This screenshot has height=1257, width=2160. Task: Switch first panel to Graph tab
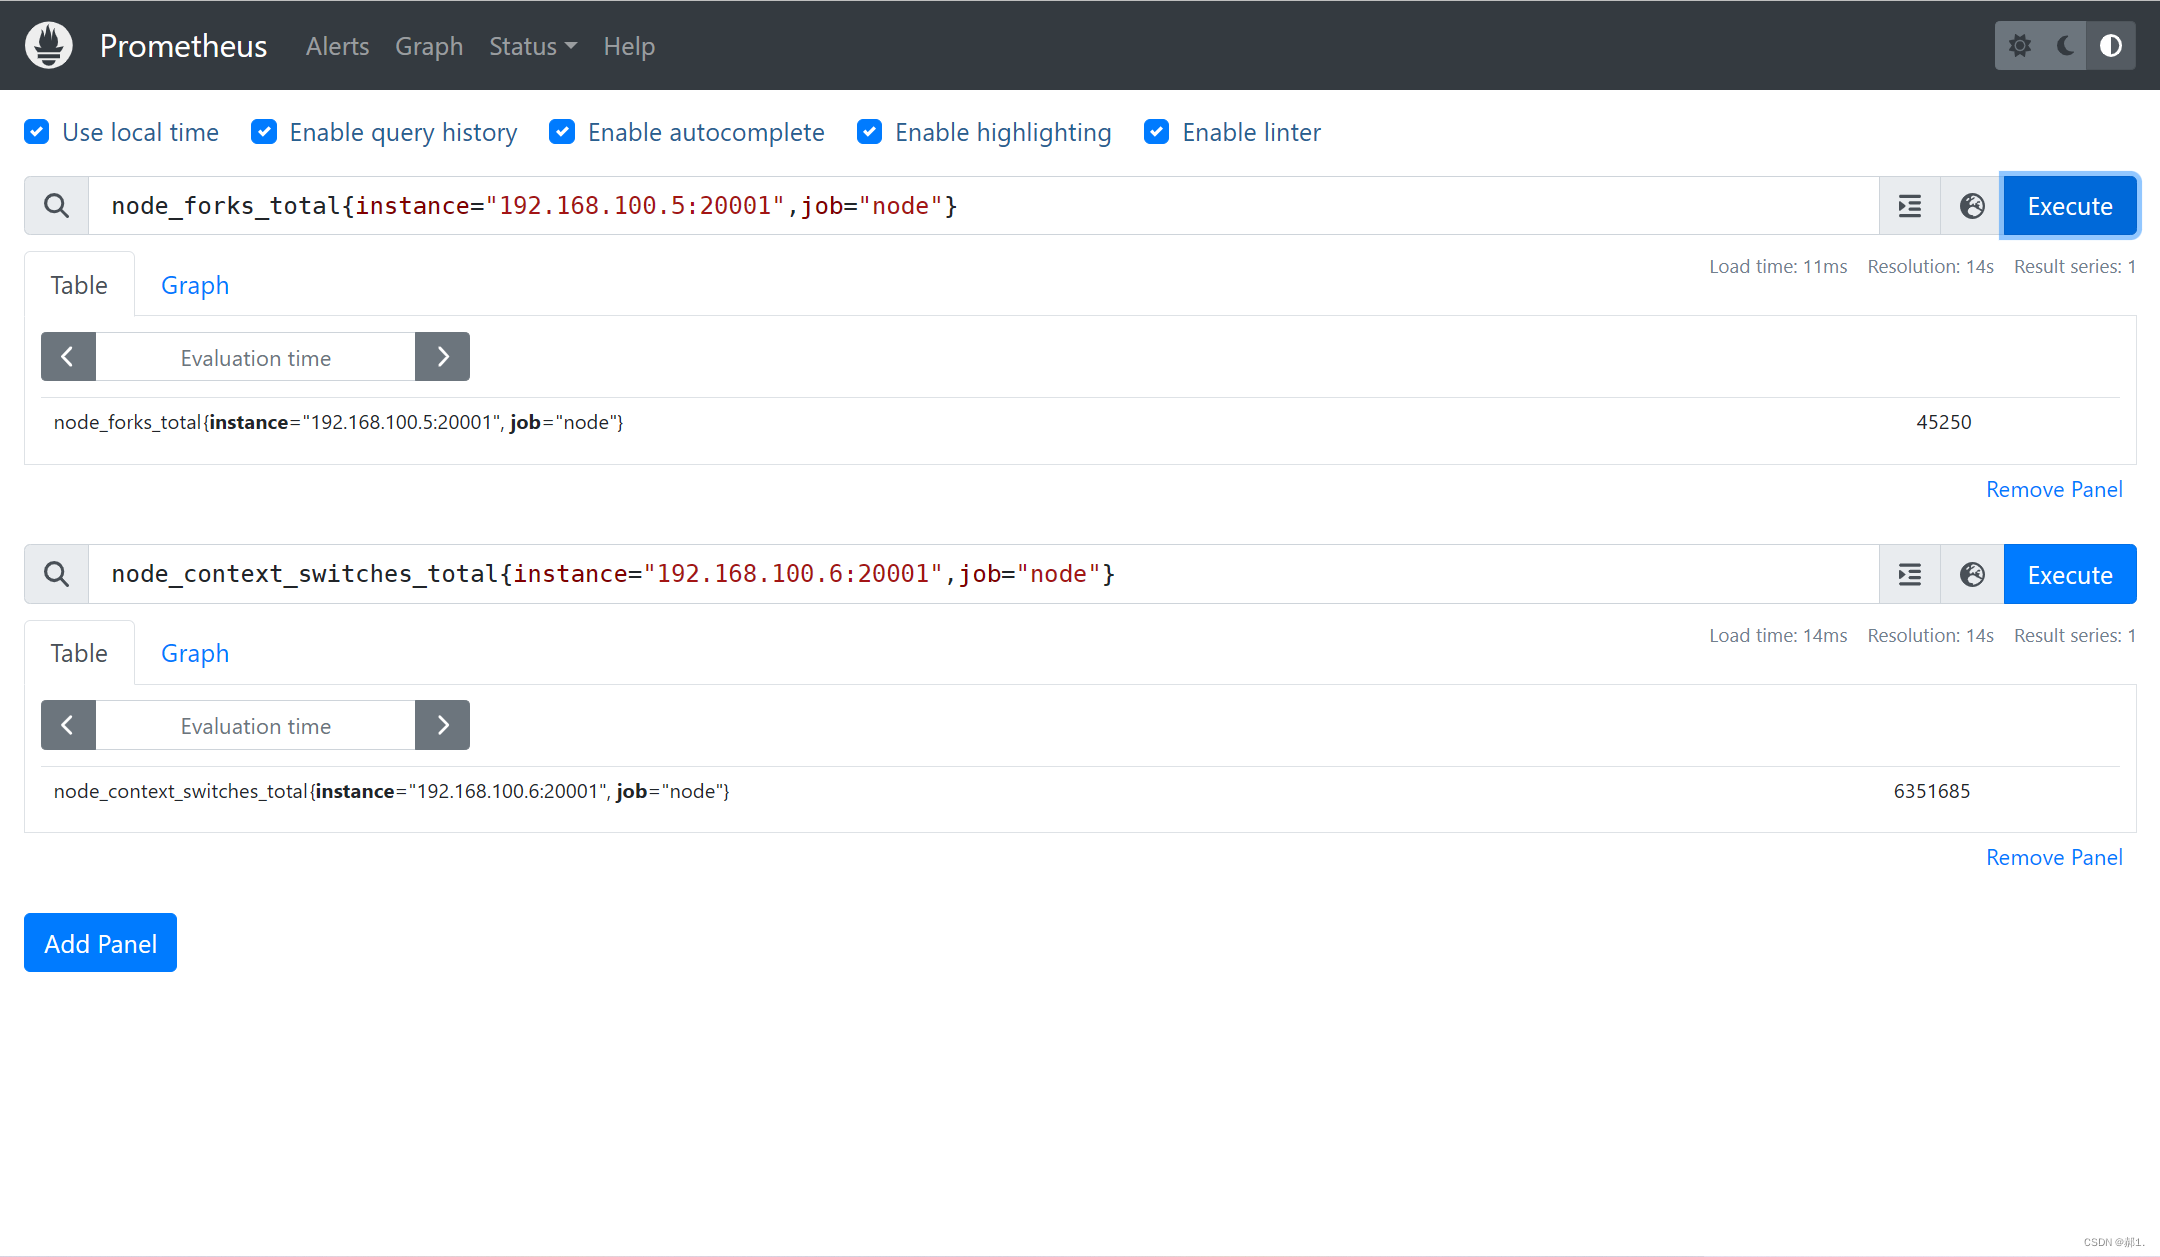point(195,285)
